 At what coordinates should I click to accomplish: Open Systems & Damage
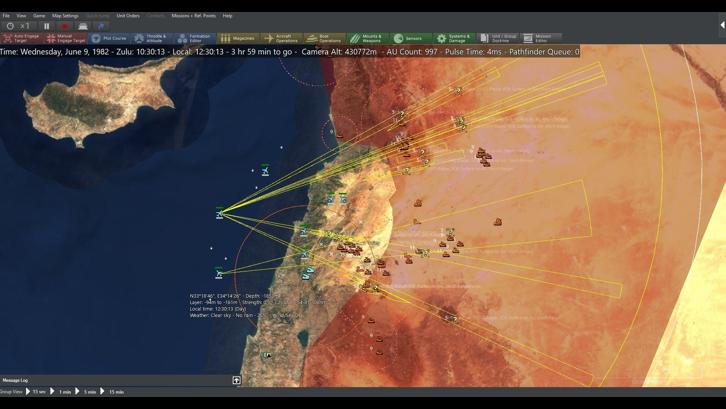[454, 38]
